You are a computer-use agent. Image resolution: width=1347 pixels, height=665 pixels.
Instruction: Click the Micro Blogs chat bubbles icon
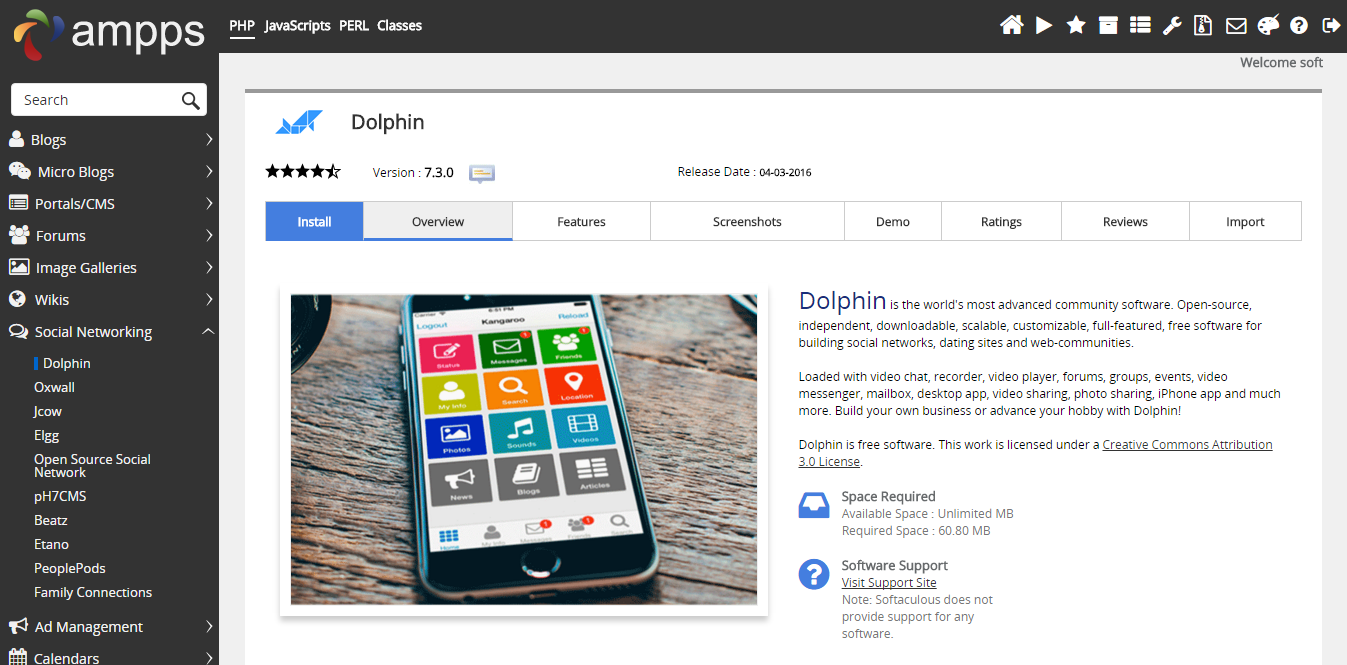pyautogui.click(x=19, y=171)
